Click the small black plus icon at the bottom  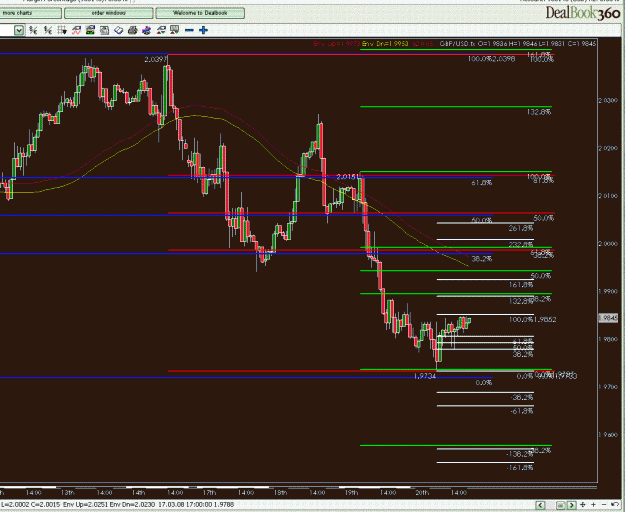coord(593,505)
